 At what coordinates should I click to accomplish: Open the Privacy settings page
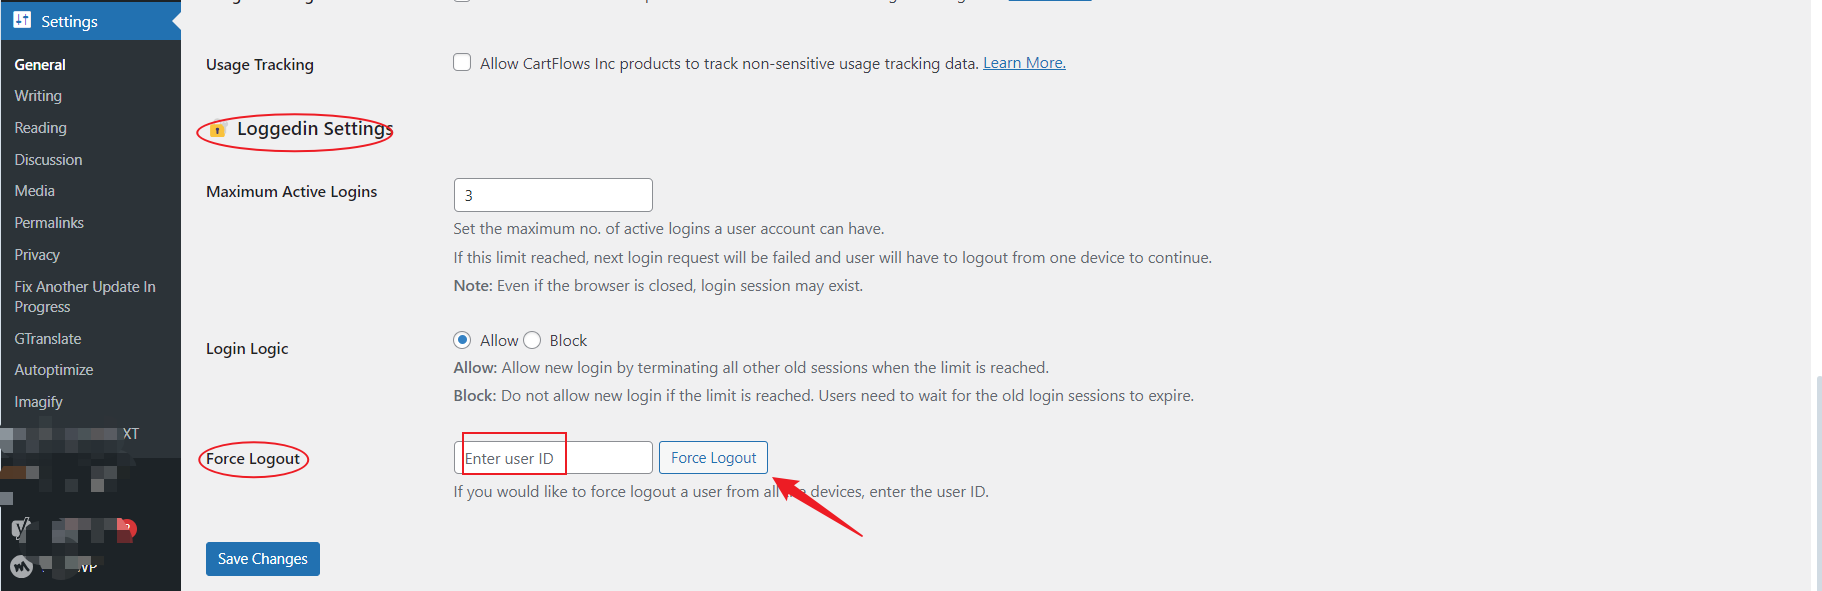pos(37,255)
